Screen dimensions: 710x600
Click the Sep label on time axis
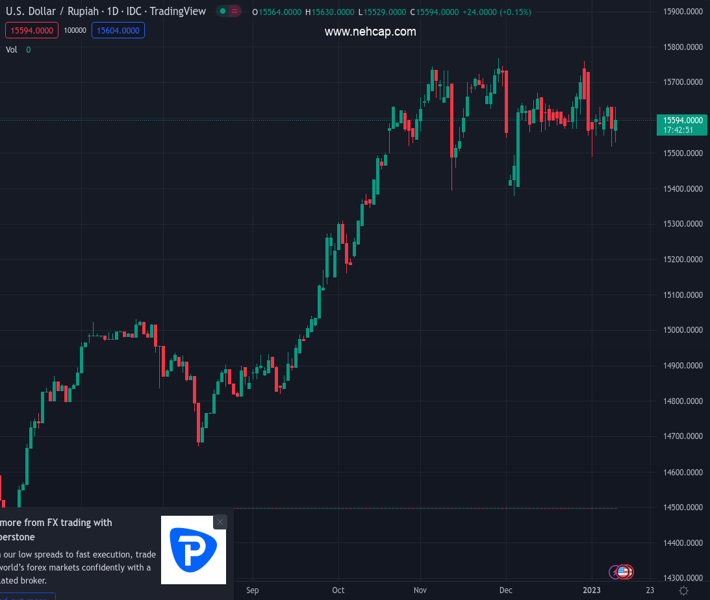252,590
